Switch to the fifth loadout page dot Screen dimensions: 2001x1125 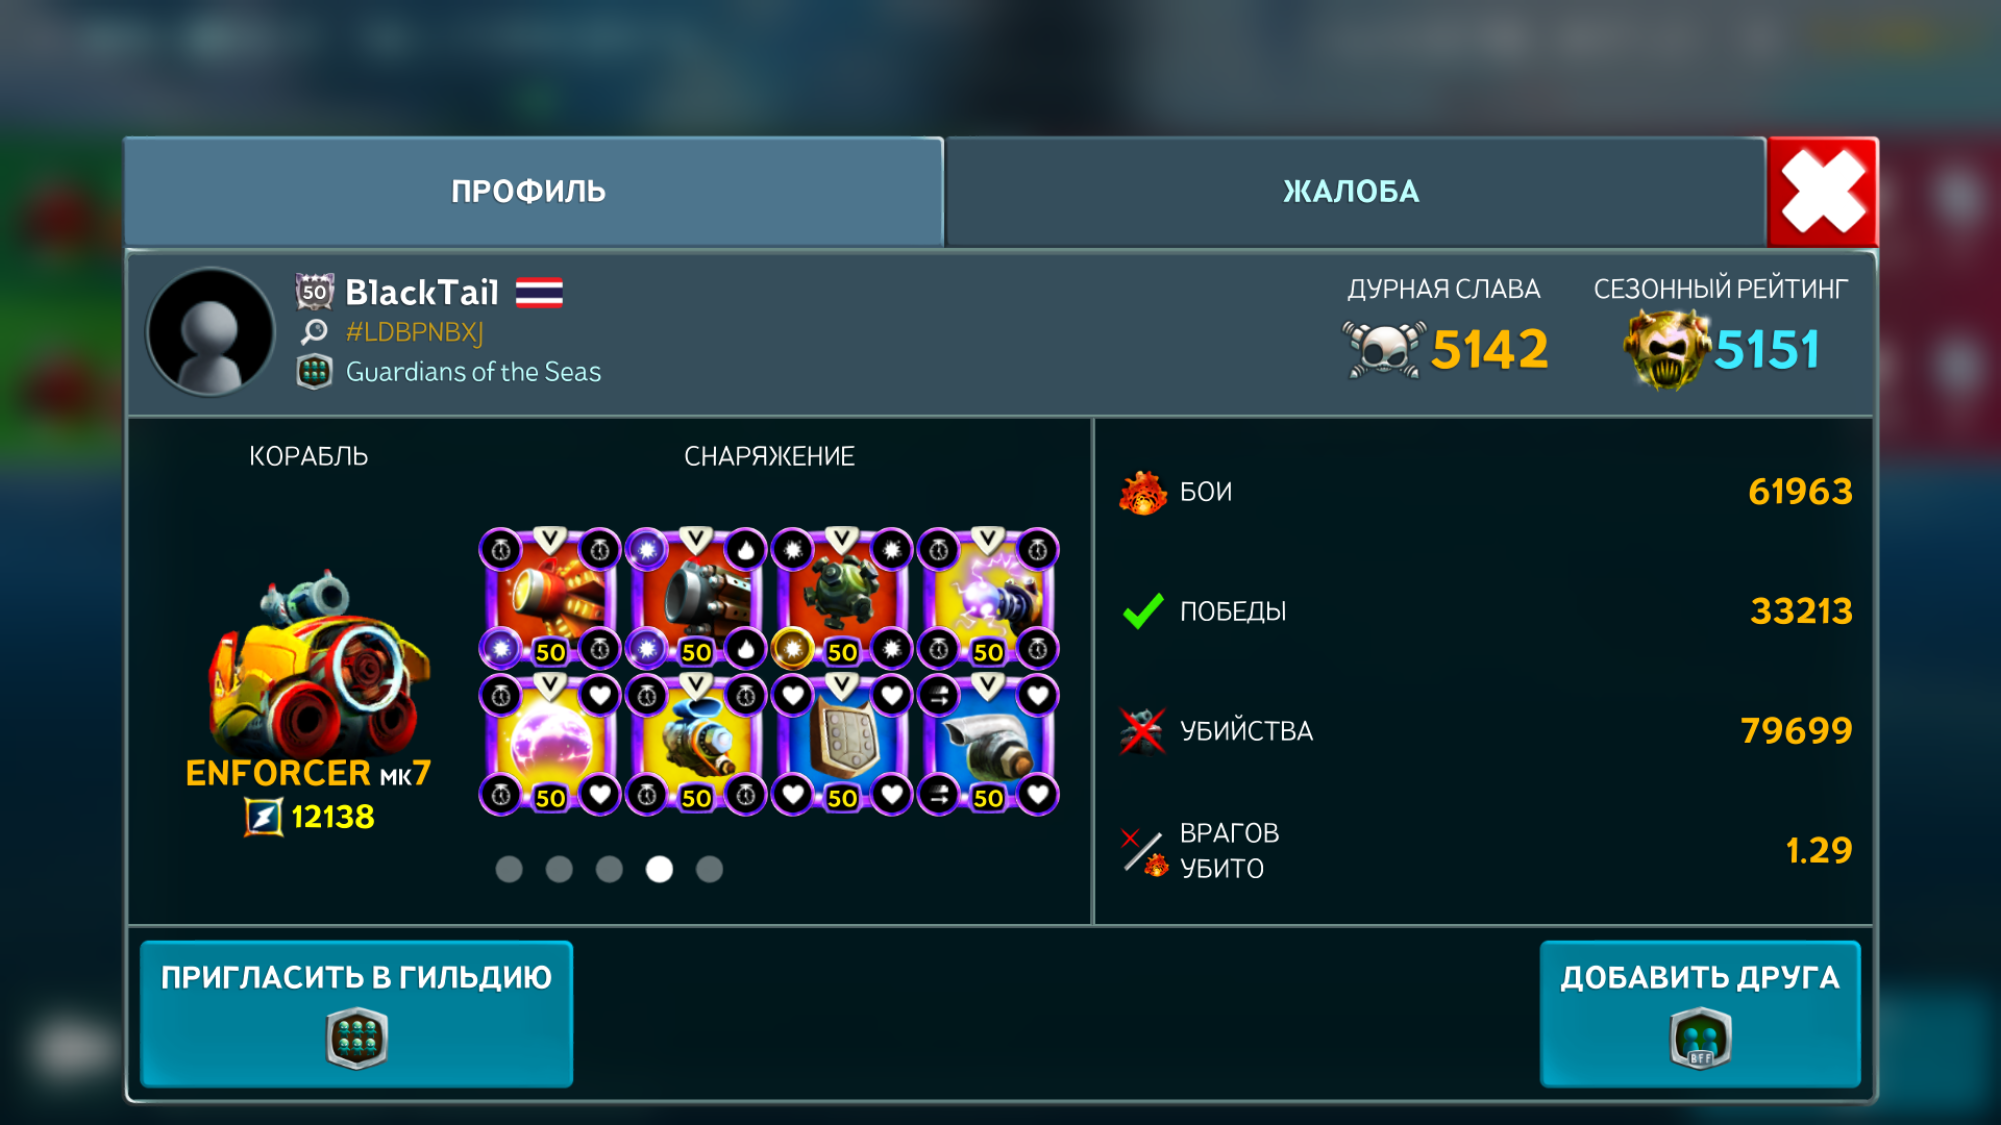tap(709, 869)
